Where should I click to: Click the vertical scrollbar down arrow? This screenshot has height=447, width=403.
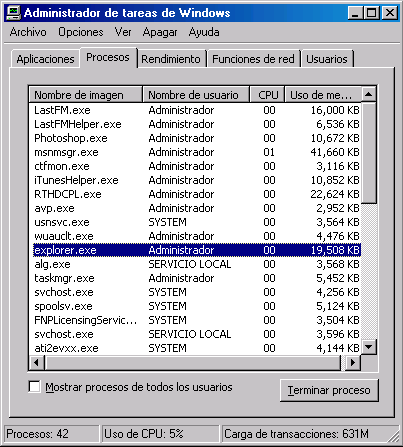click(x=369, y=347)
